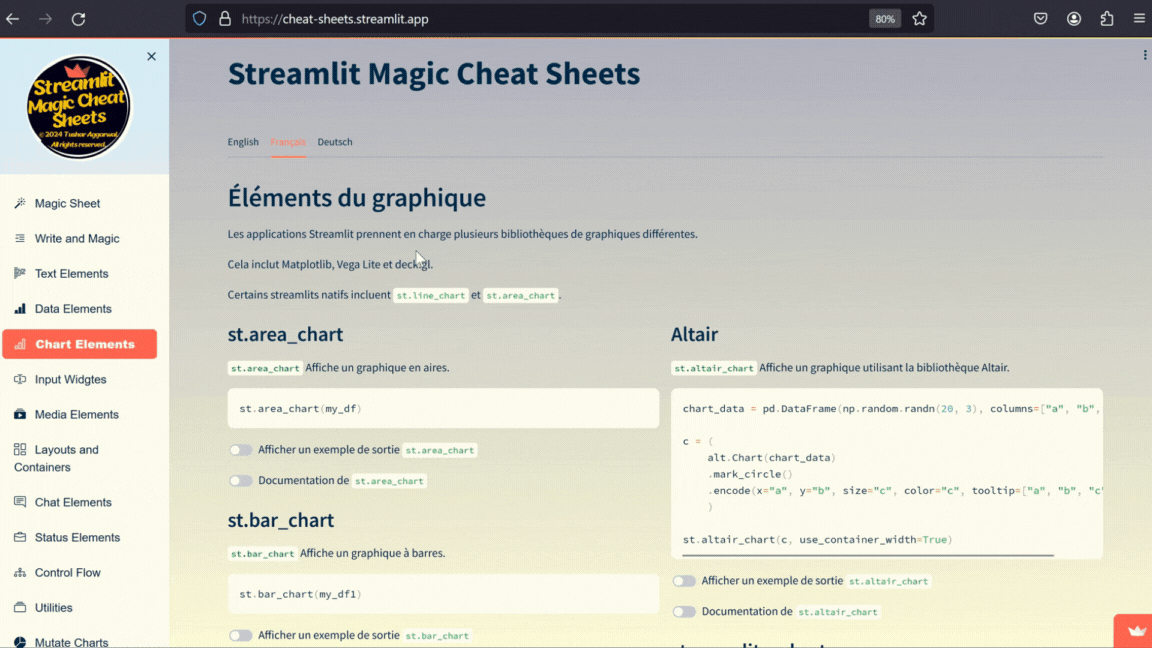Open the Magic Sheet page
Screen dimensions: 1152x648
79,204
